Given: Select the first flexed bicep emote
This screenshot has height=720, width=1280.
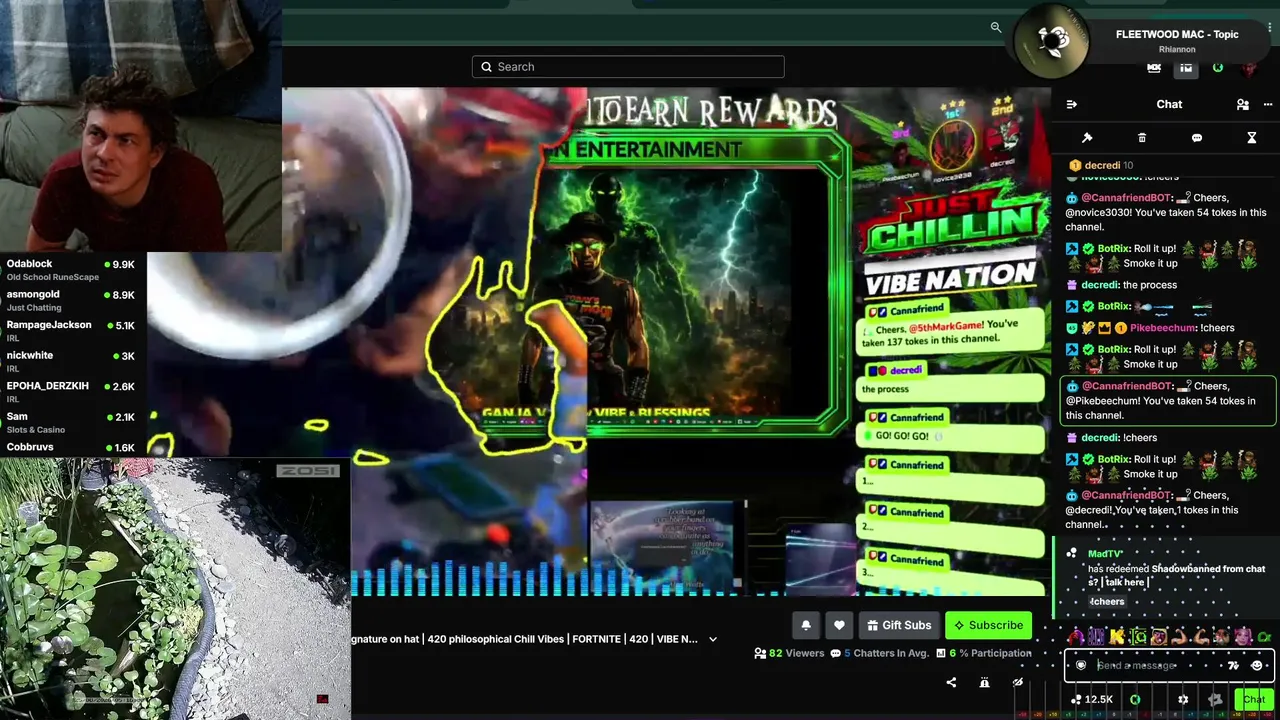Looking at the screenshot, I should [x=1180, y=636].
